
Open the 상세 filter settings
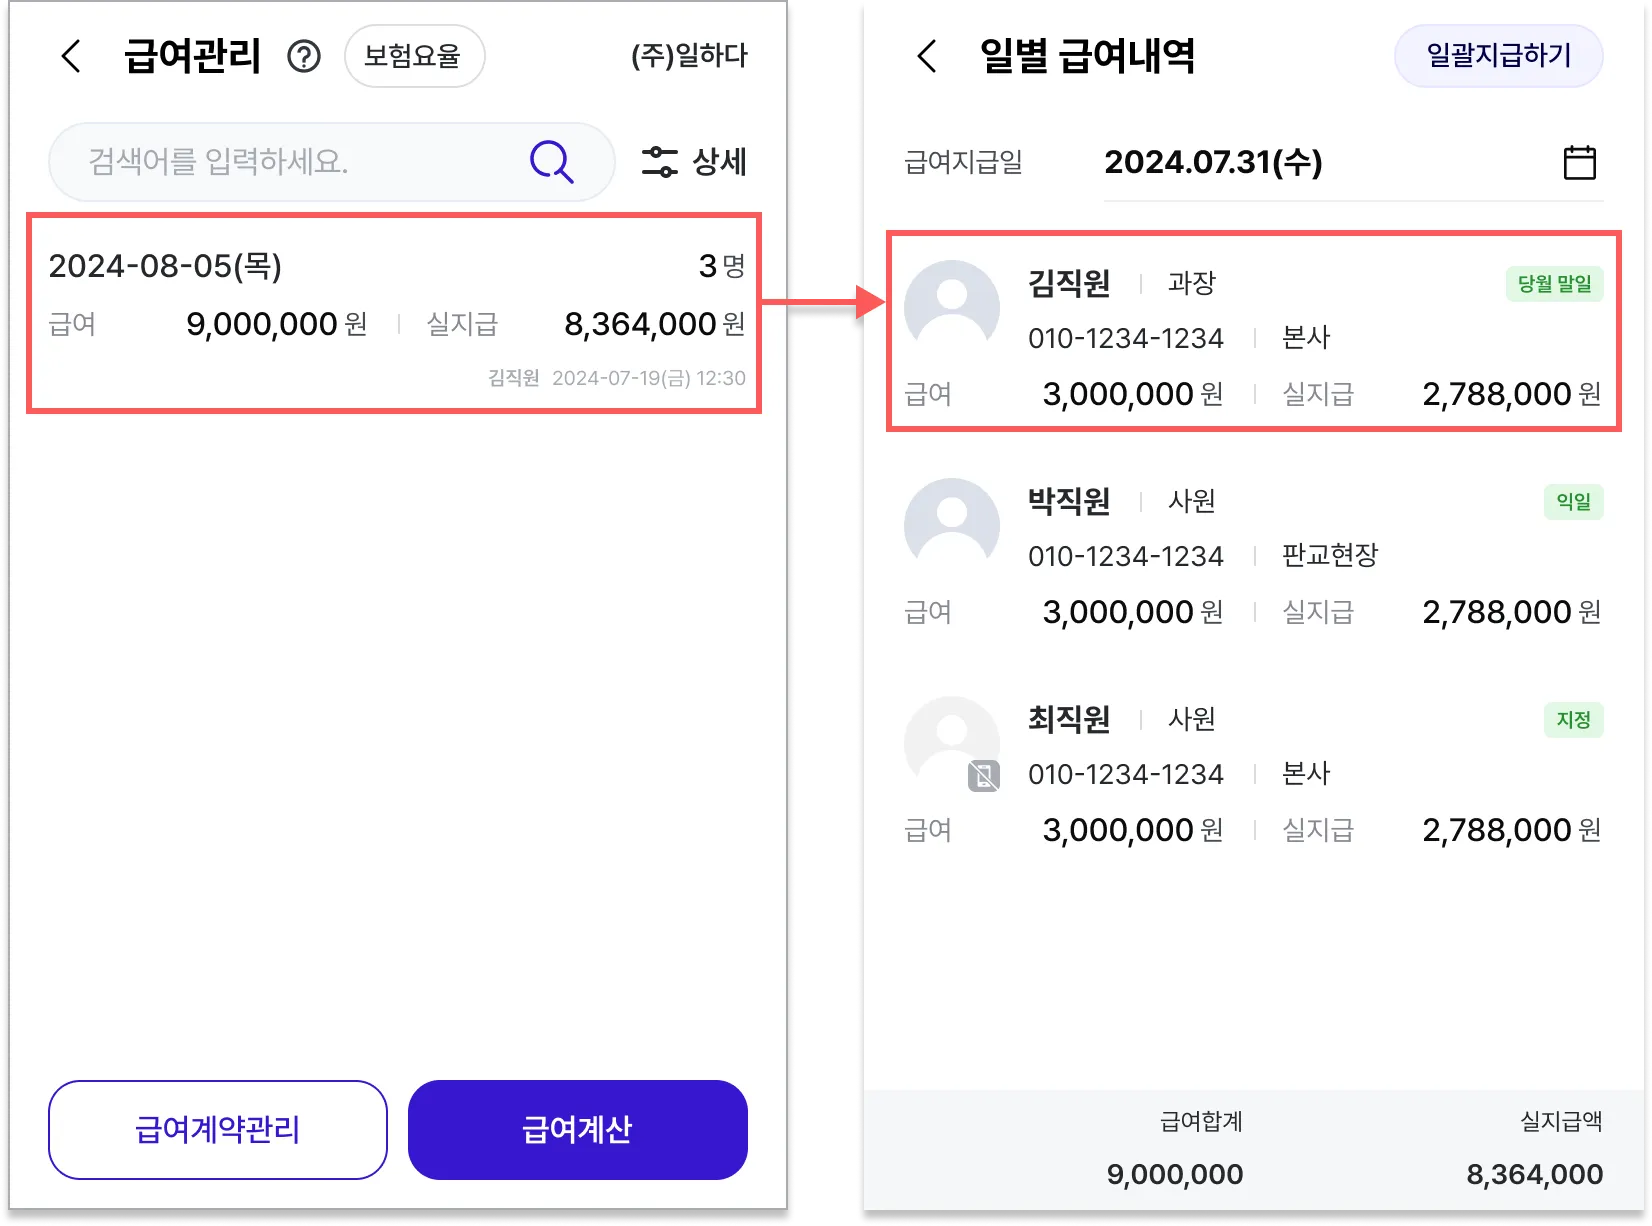[x=694, y=161]
